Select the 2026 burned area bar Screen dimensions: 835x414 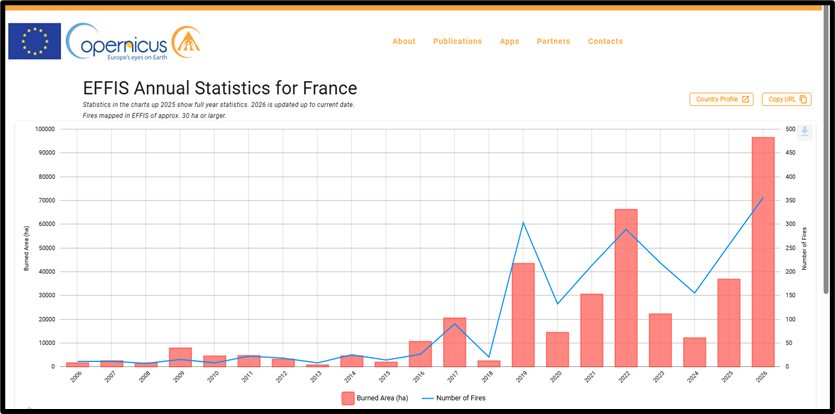pyautogui.click(x=763, y=252)
